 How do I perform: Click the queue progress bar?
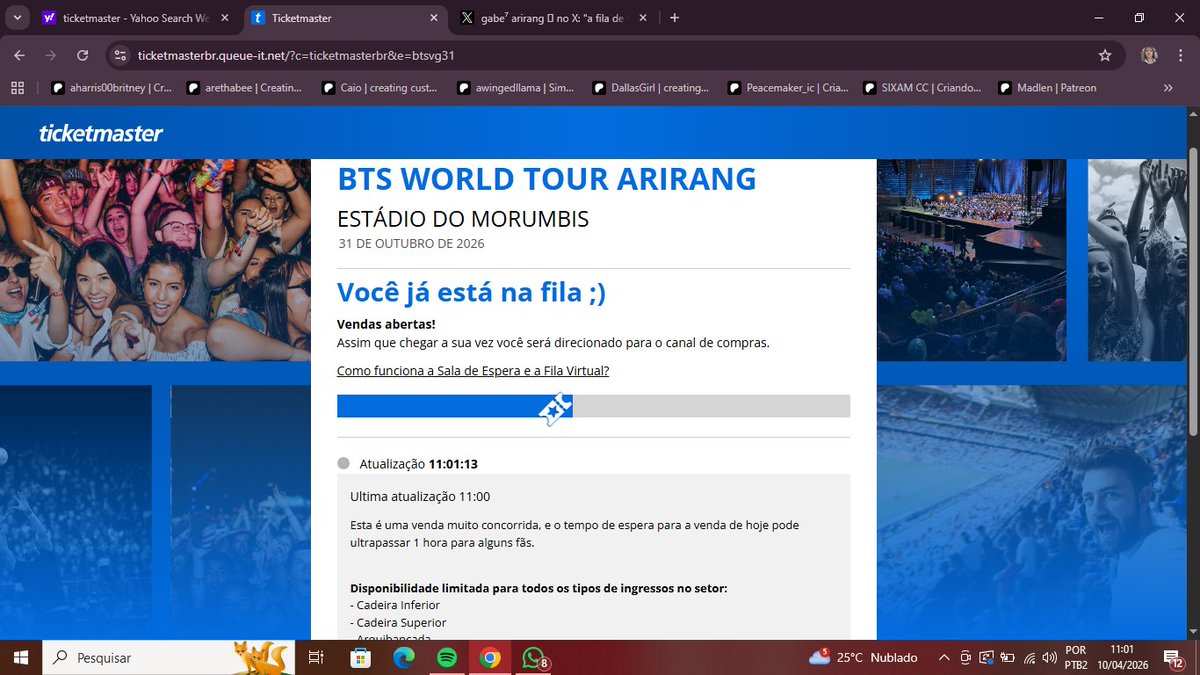click(x=593, y=406)
